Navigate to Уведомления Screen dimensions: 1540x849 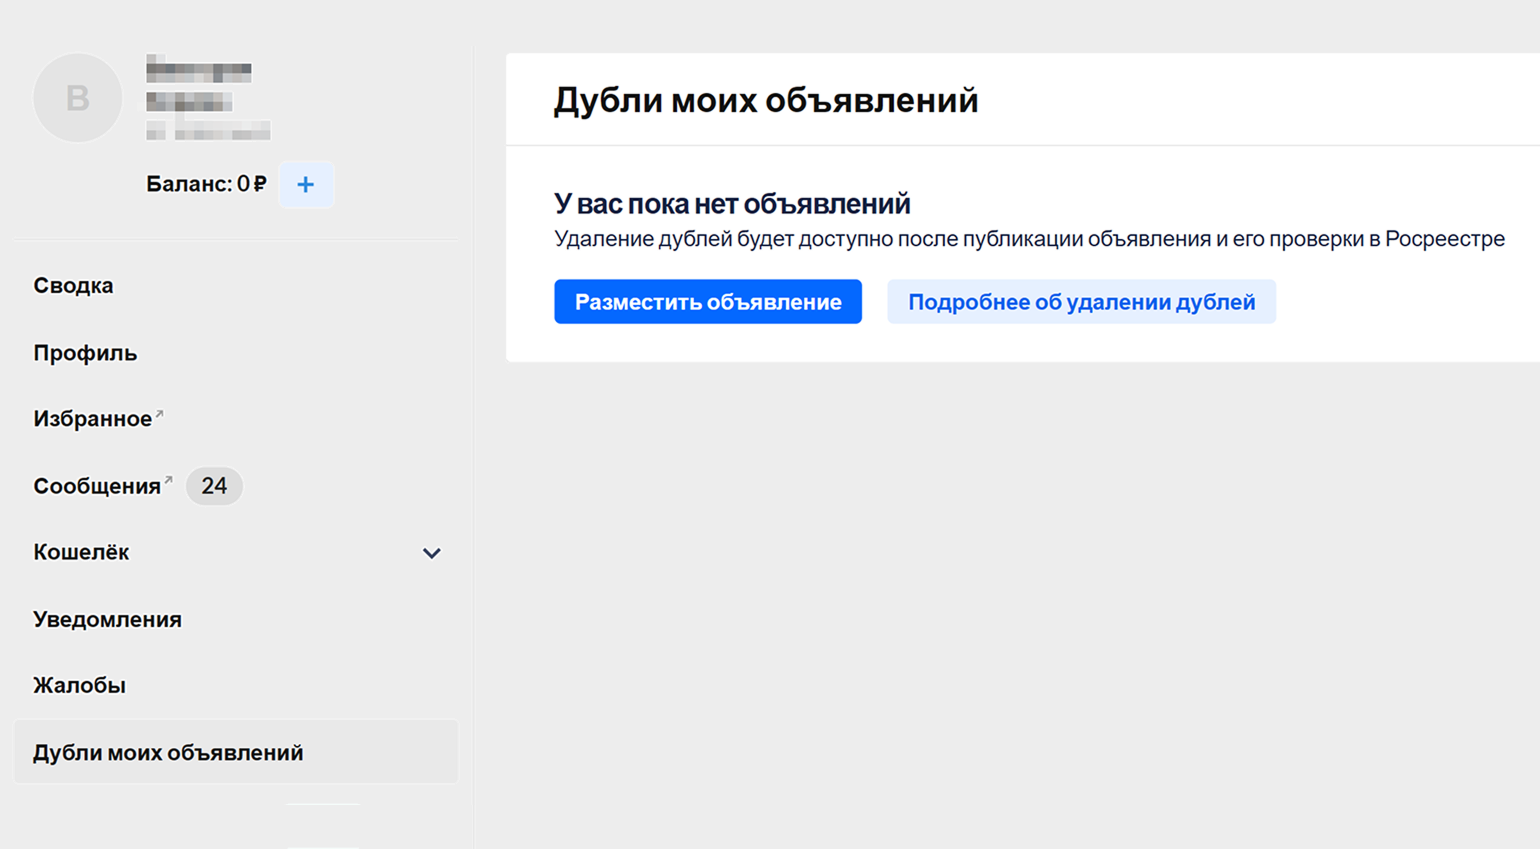coord(107,620)
